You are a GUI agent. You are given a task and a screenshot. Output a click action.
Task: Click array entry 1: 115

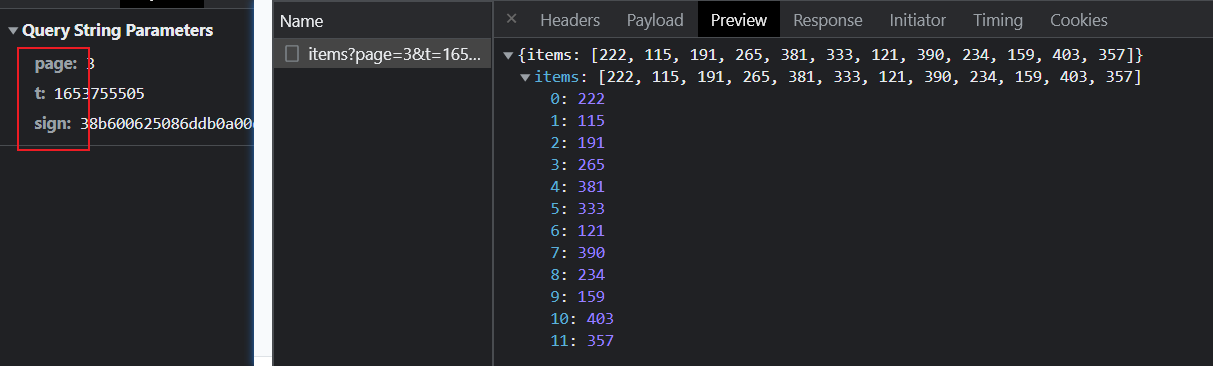[x=577, y=121]
